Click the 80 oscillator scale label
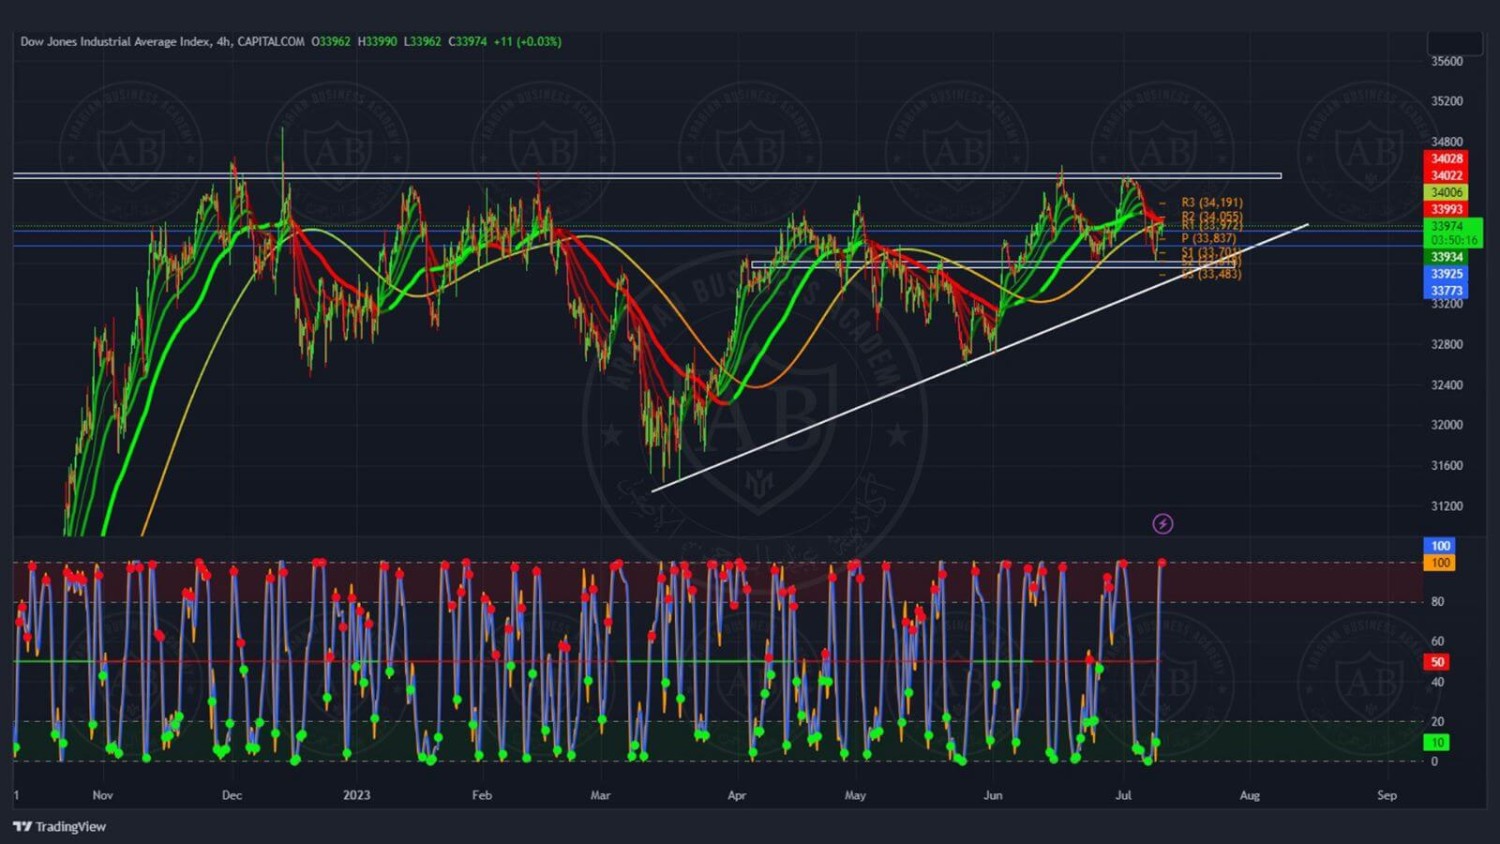The image size is (1500, 844). (1437, 601)
